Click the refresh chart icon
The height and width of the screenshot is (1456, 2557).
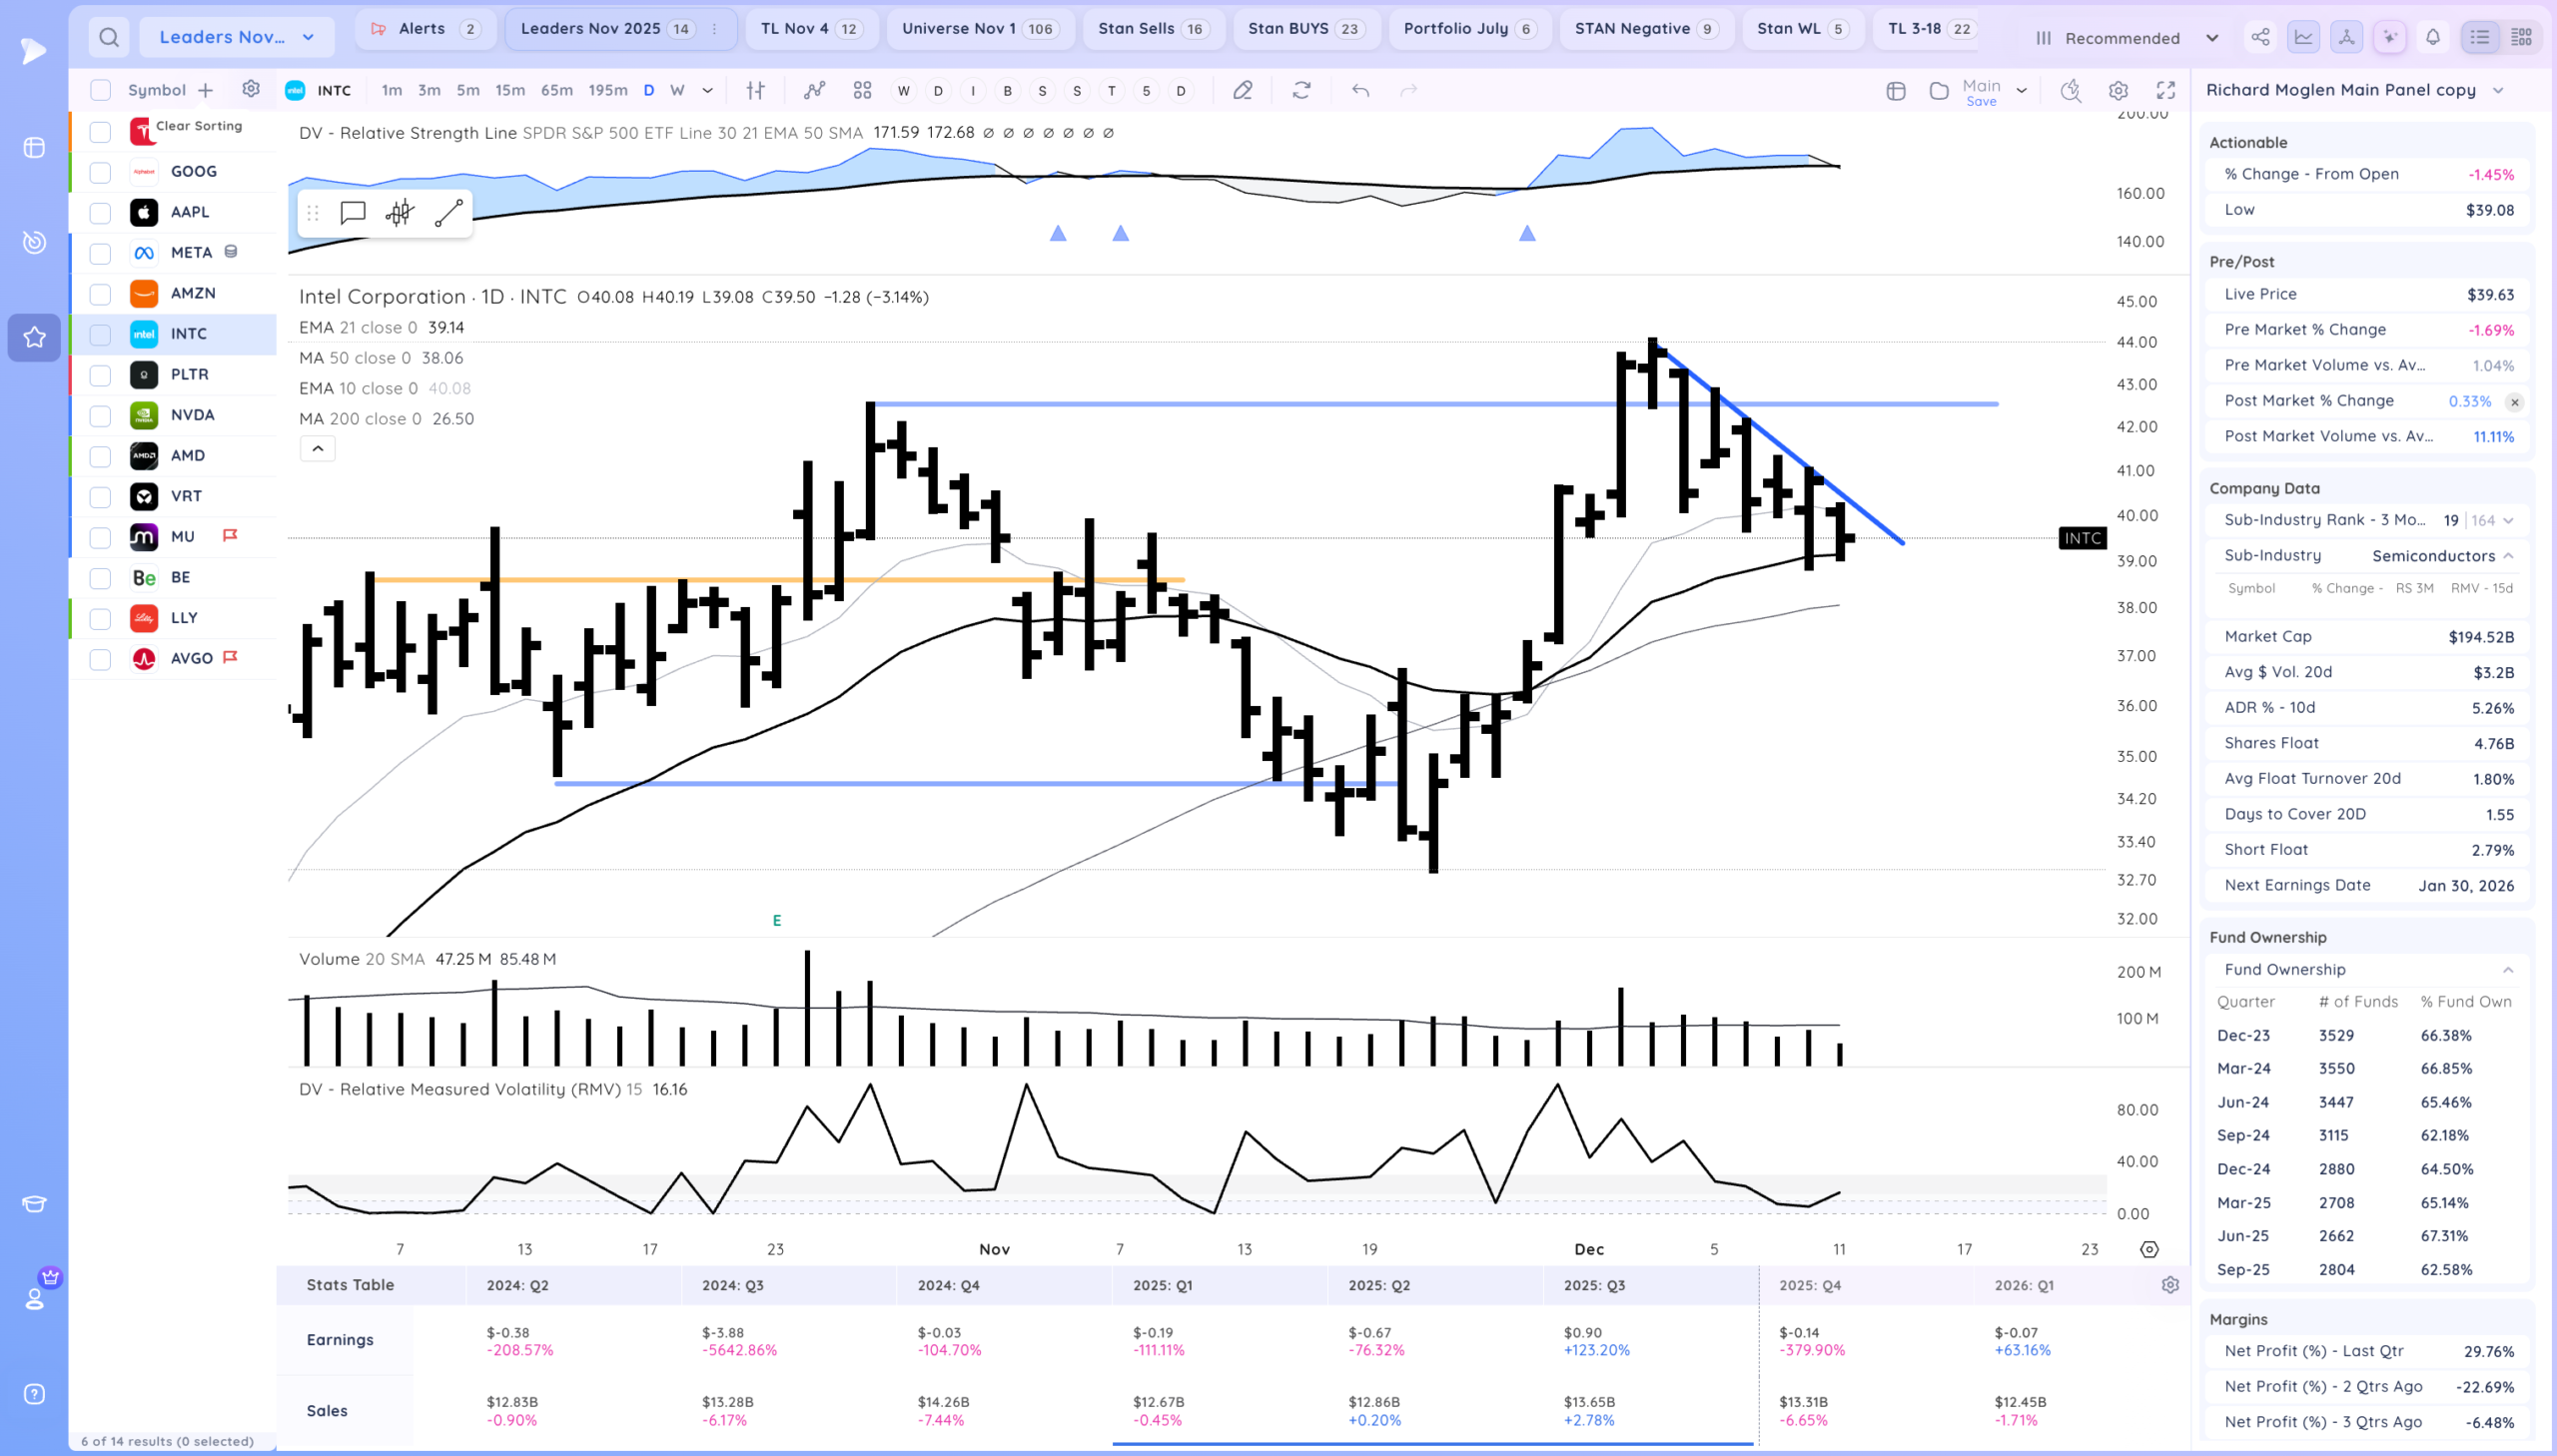pos(1301,90)
